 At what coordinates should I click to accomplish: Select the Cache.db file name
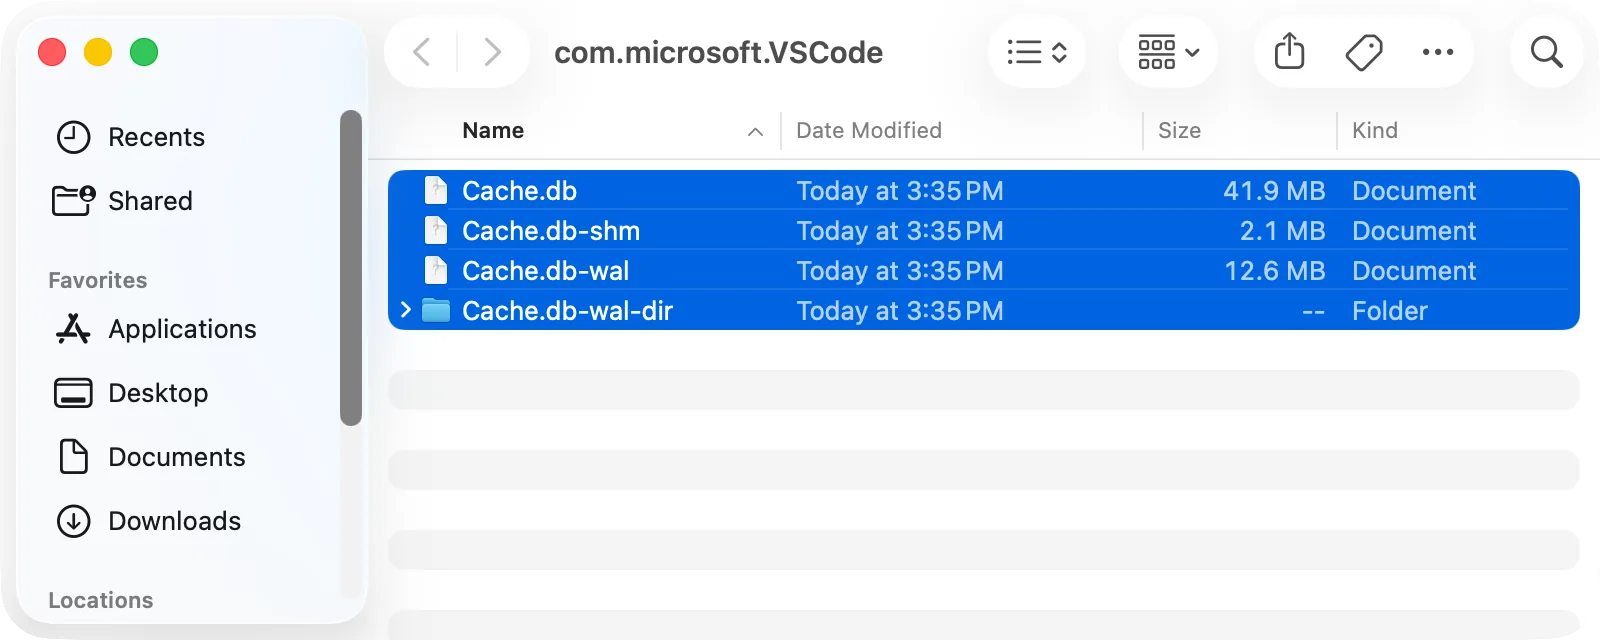(519, 191)
